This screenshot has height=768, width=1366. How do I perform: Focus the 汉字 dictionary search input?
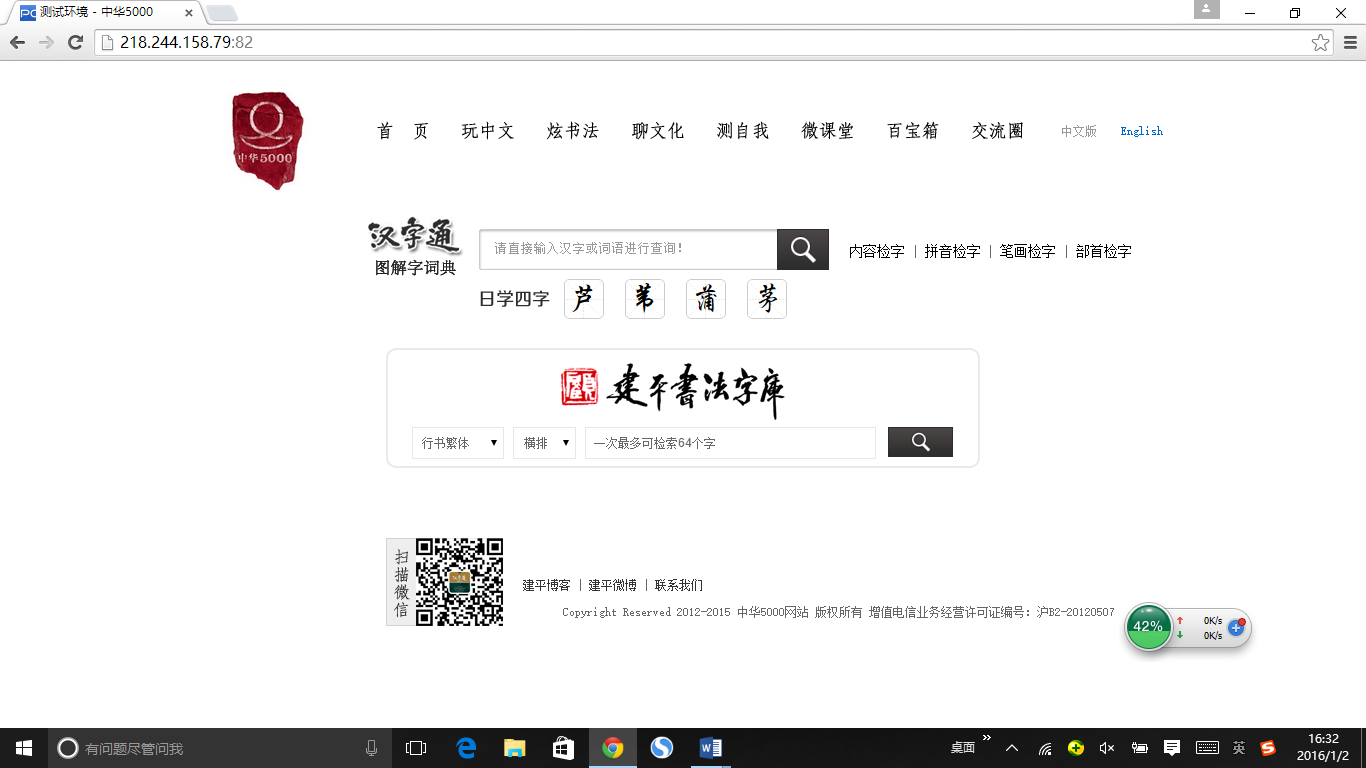628,249
